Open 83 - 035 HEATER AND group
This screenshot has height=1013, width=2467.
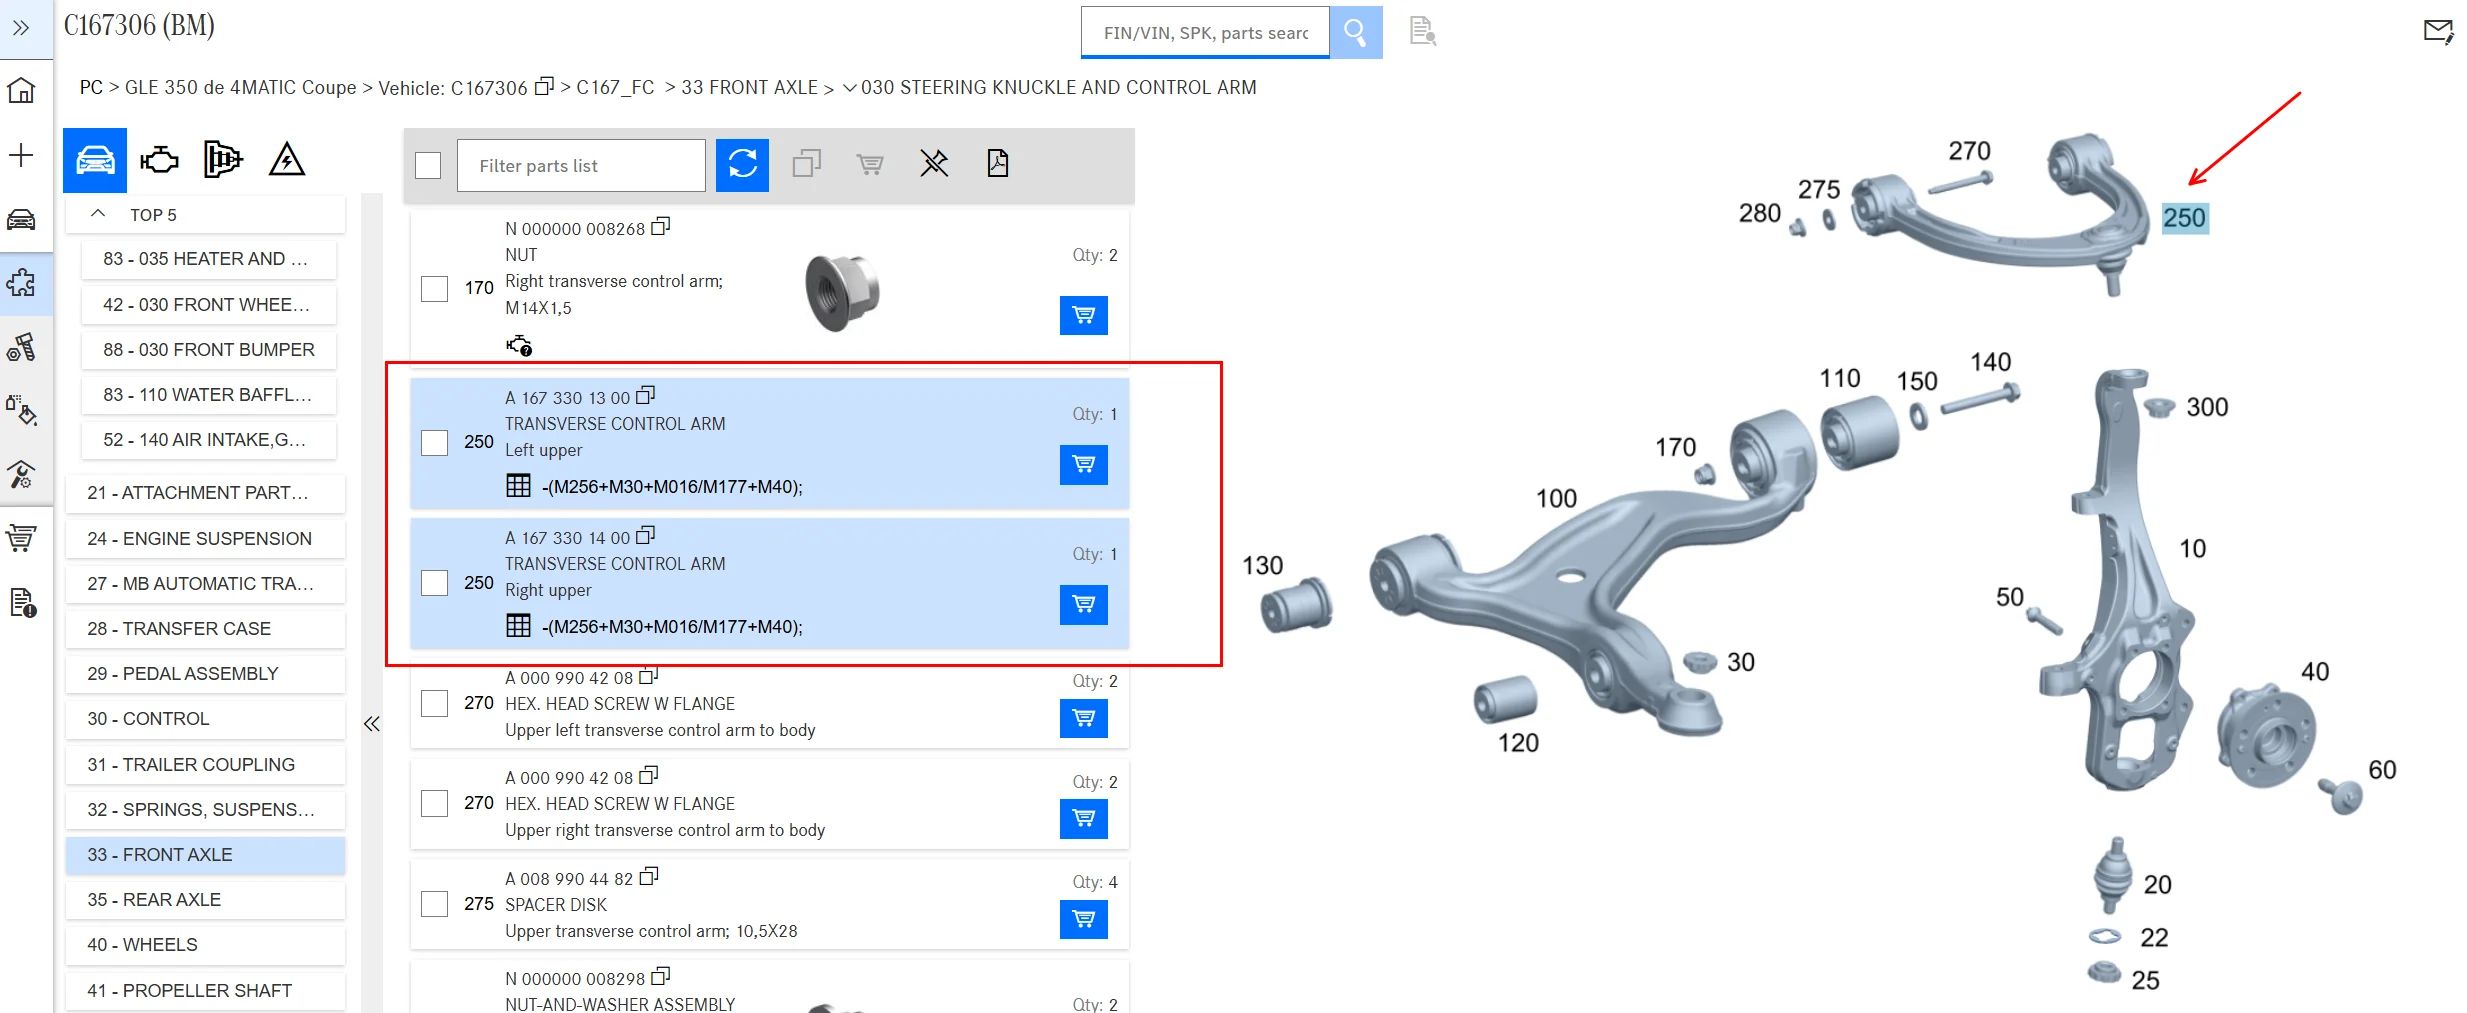(209, 259)
